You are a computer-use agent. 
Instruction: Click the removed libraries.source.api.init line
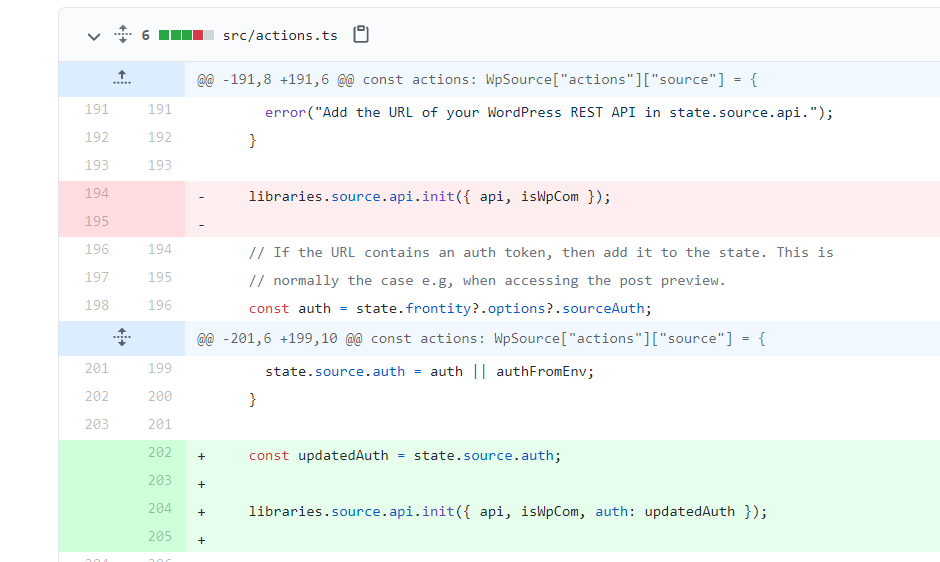coord(429,197)
